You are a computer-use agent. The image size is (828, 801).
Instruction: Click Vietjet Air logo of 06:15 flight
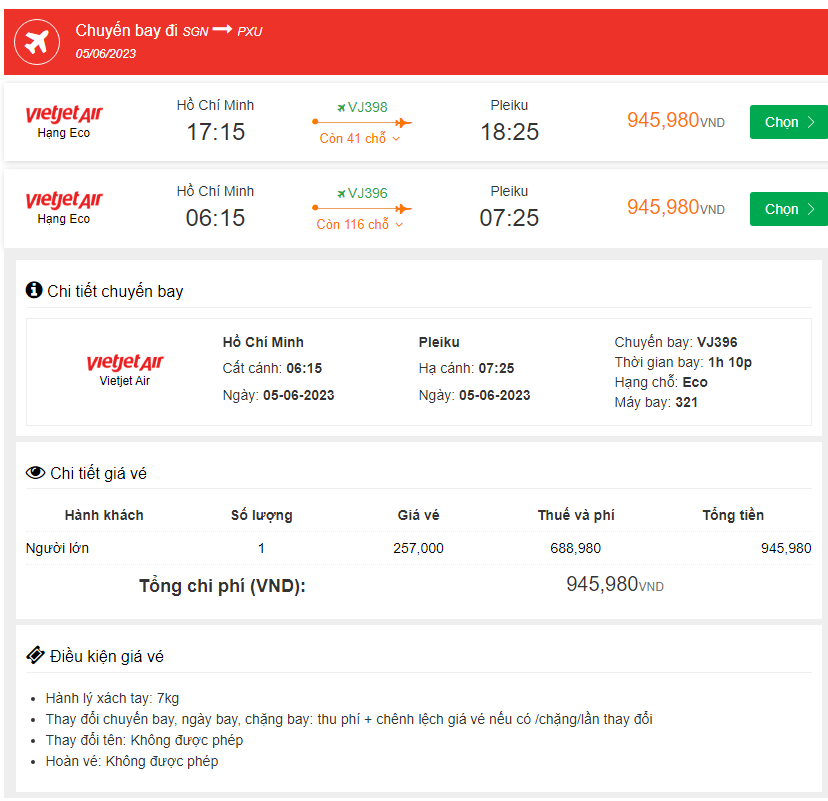click(64, 200)
